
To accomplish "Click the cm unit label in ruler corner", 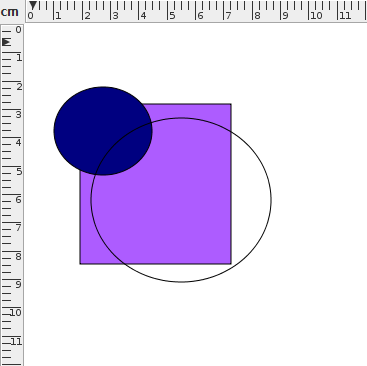I will [x=10, y=12].
